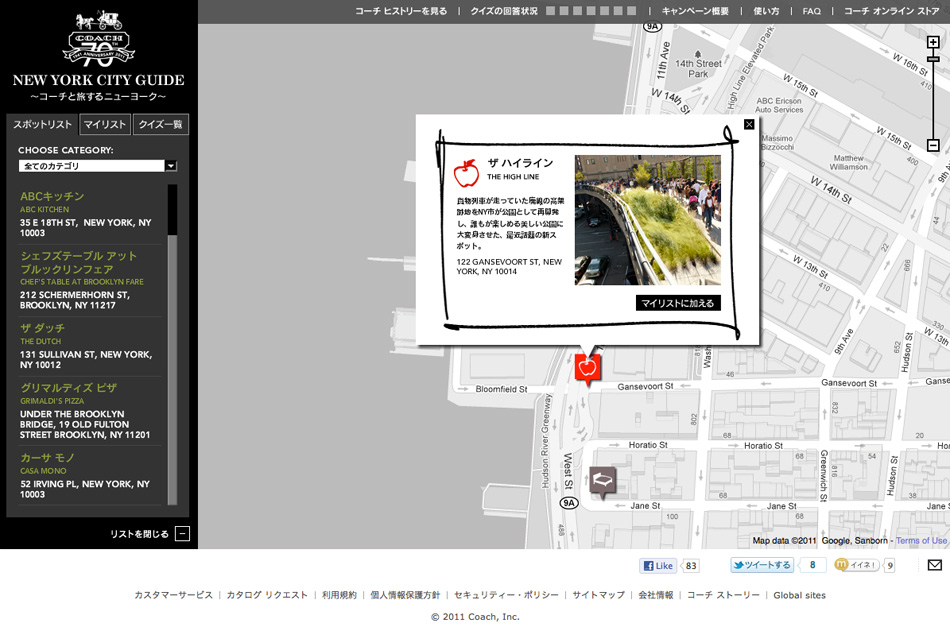Open the category dropdown 全てのカテゴリ
This screenshot has width=950, height=627.
tap(98, 166)
